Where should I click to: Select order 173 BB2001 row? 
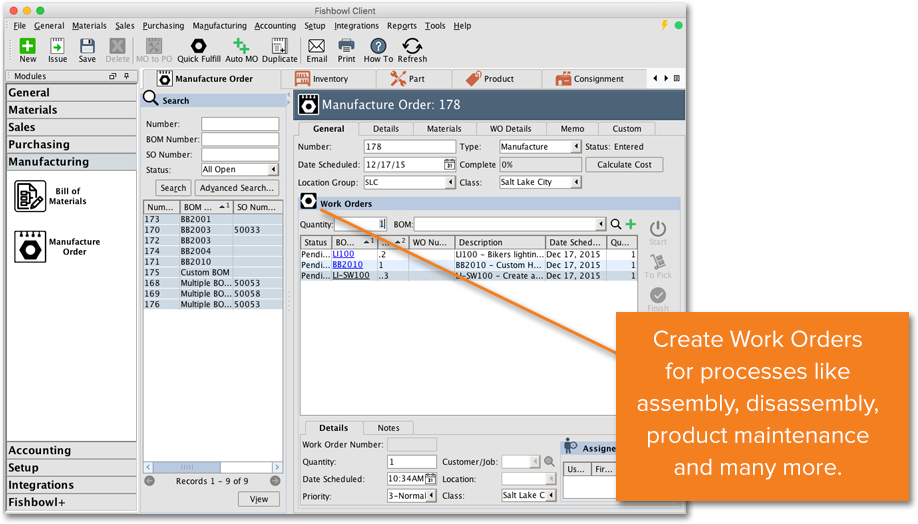(x=213, y=219)
